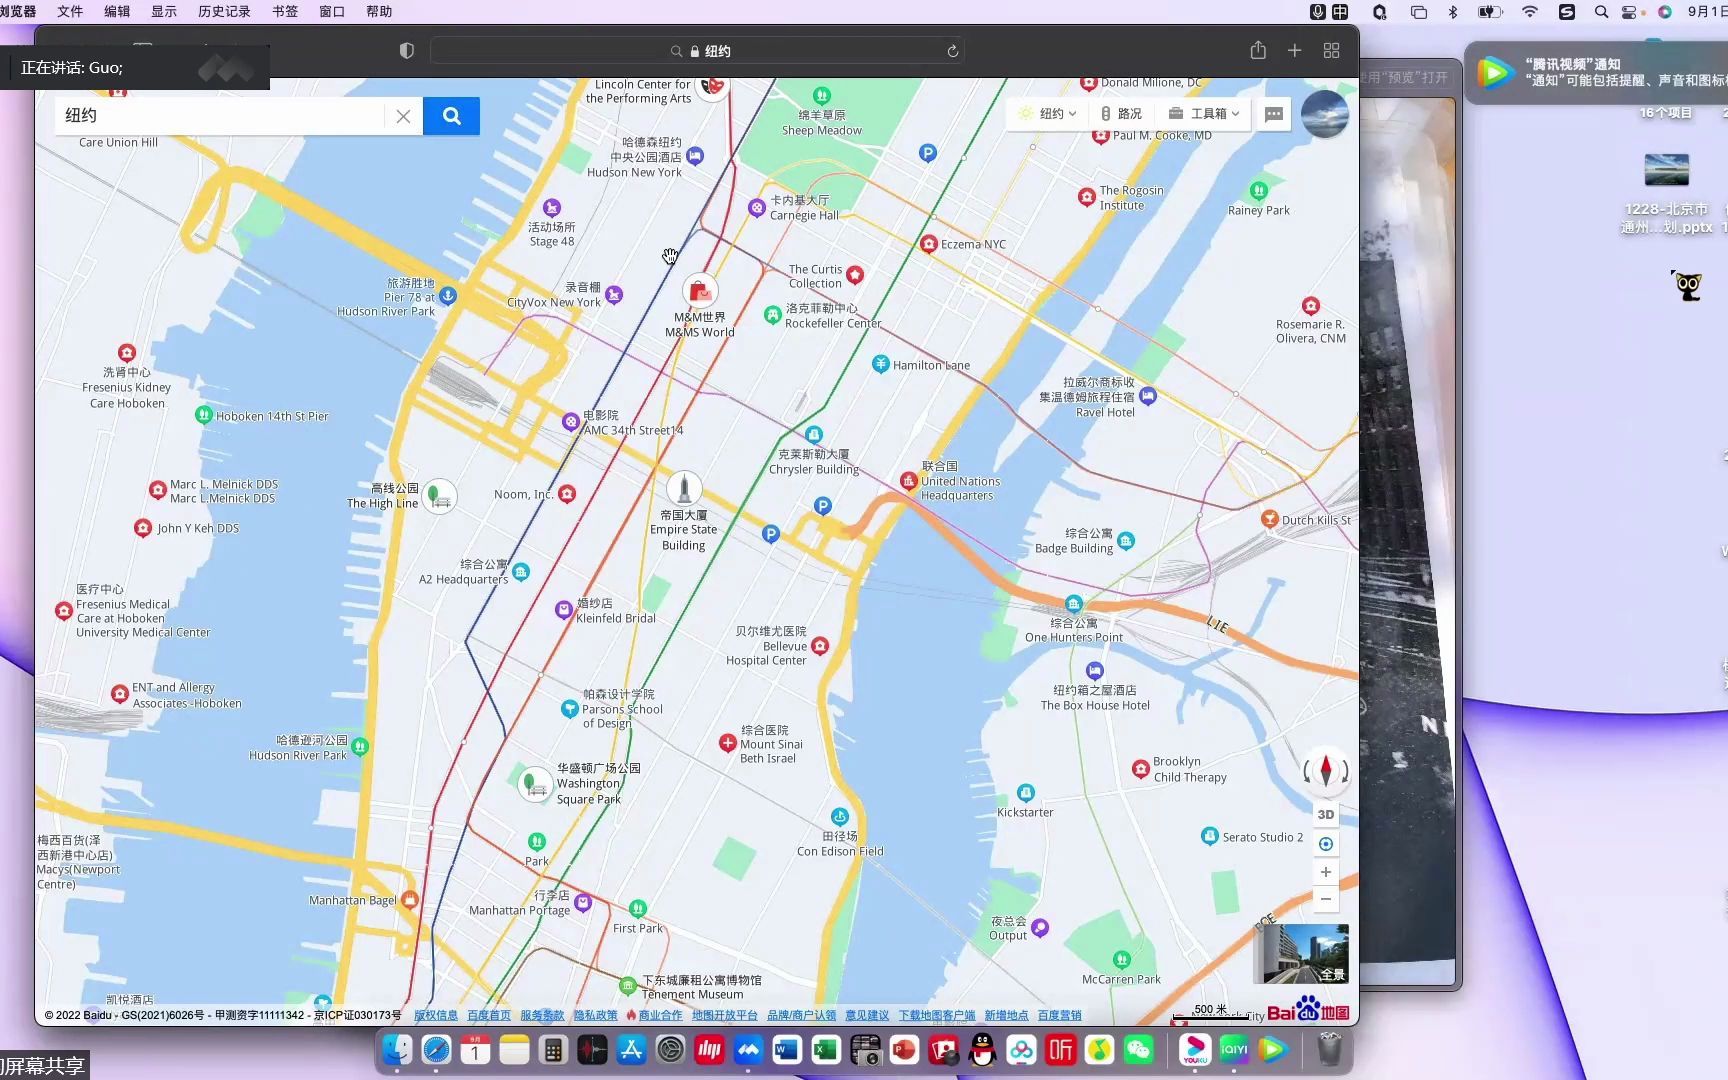
Task: Launch Microsoft Excel from the Dock
Action: (x=826, y=1049)
